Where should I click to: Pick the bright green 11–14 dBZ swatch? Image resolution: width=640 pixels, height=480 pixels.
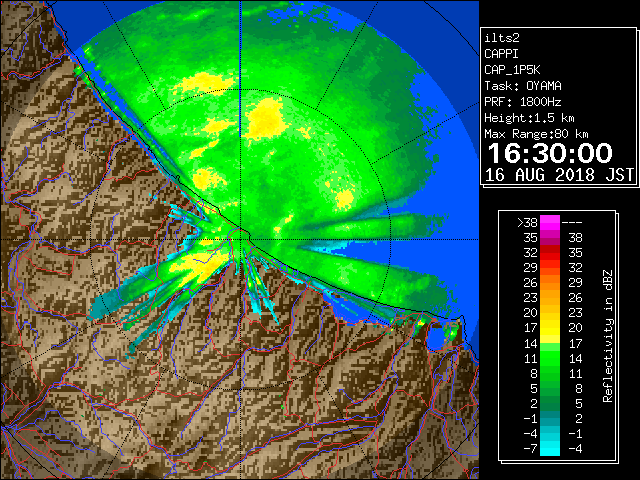550,358
